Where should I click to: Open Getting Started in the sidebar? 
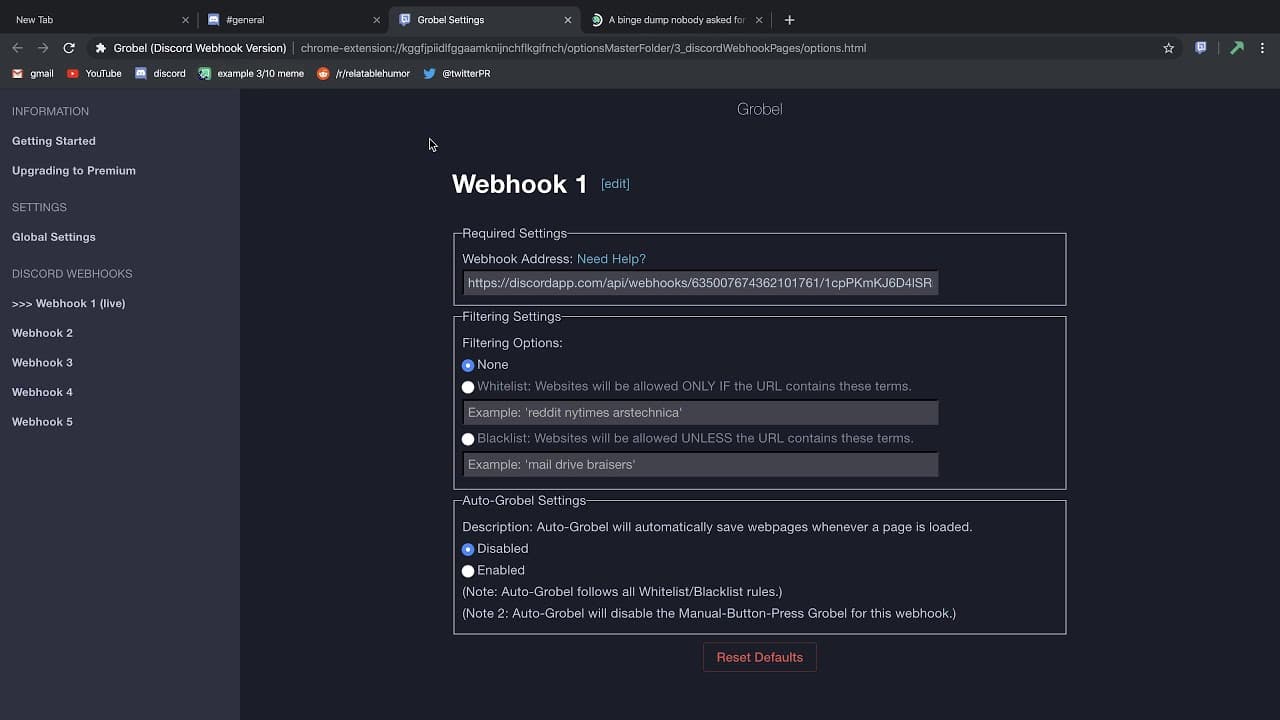[54, 141]
